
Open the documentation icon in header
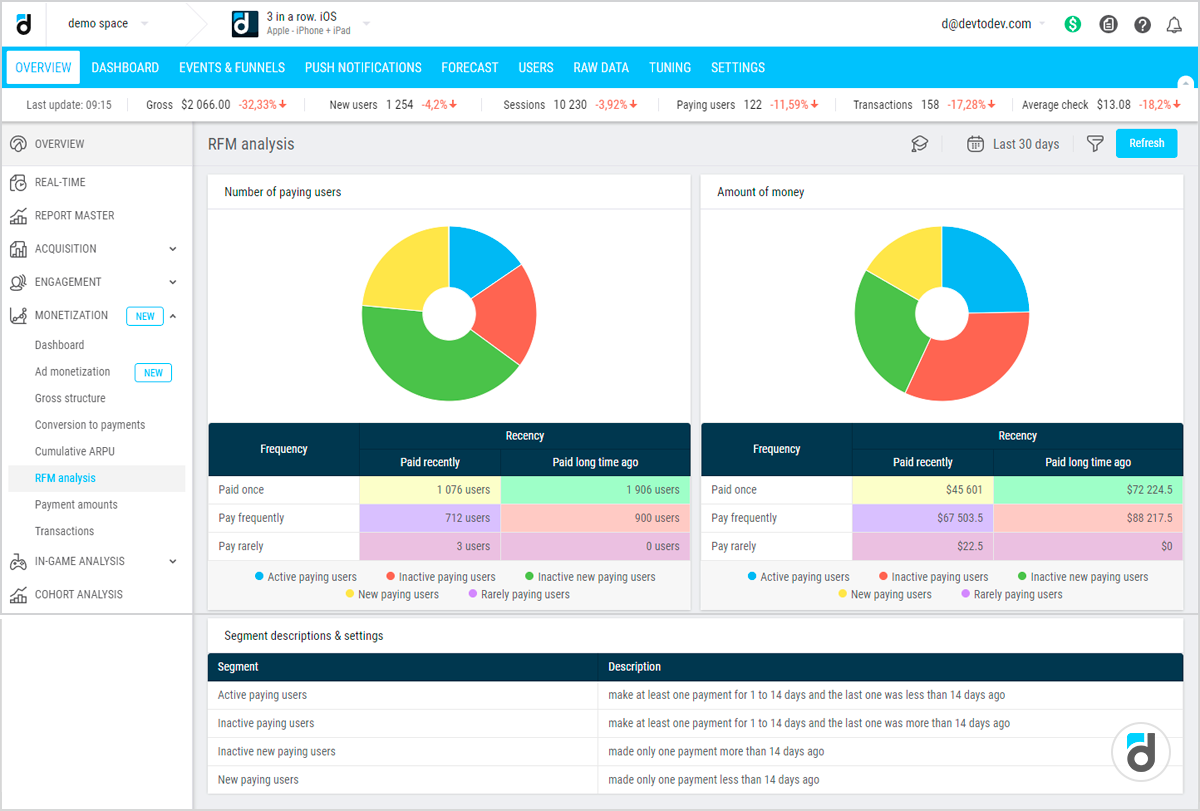pyautogui.click(x=1108, y=24)
